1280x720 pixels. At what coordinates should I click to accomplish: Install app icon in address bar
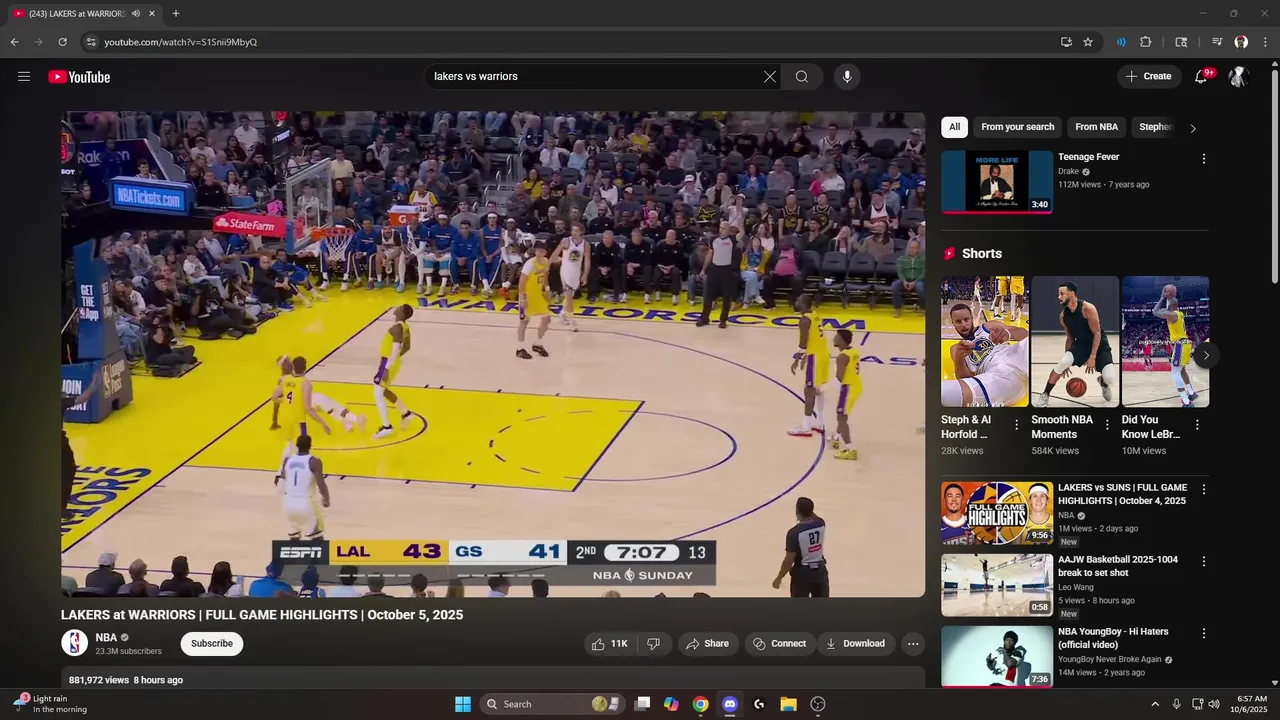coord(1066,42)
